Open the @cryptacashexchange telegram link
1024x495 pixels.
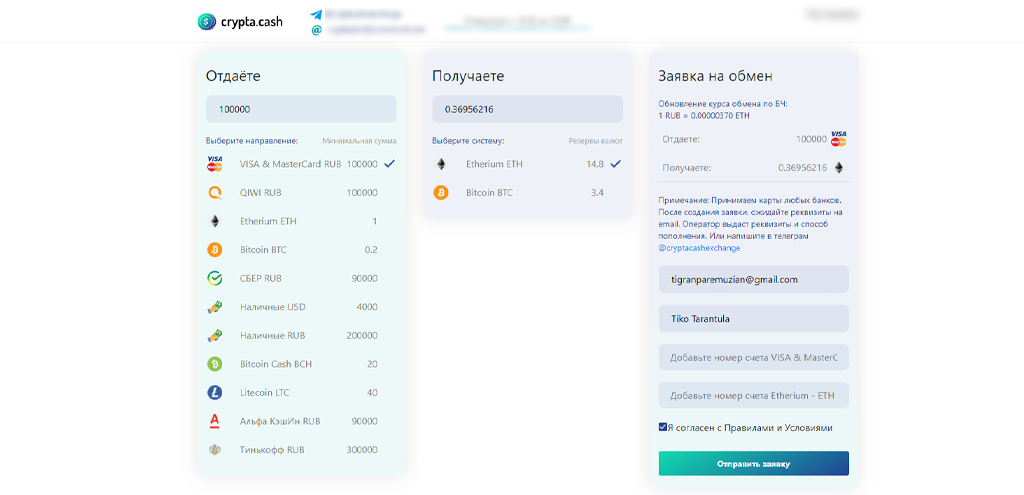(x=699, y=247)
